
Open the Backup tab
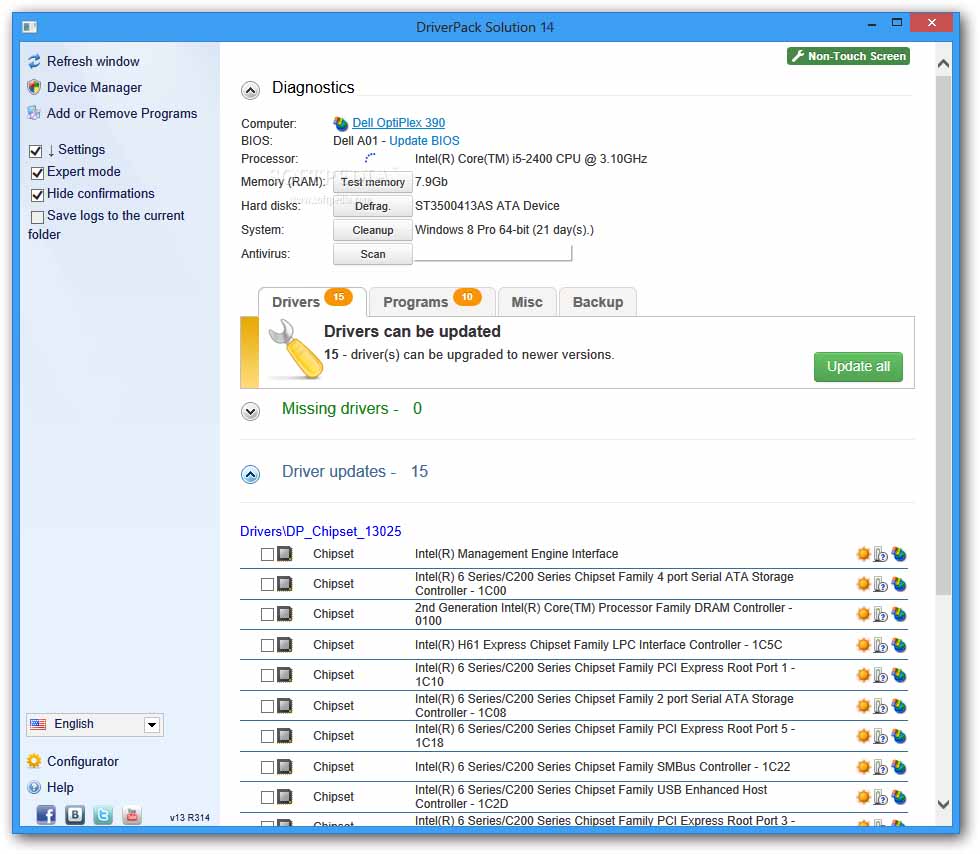[597, 301]
